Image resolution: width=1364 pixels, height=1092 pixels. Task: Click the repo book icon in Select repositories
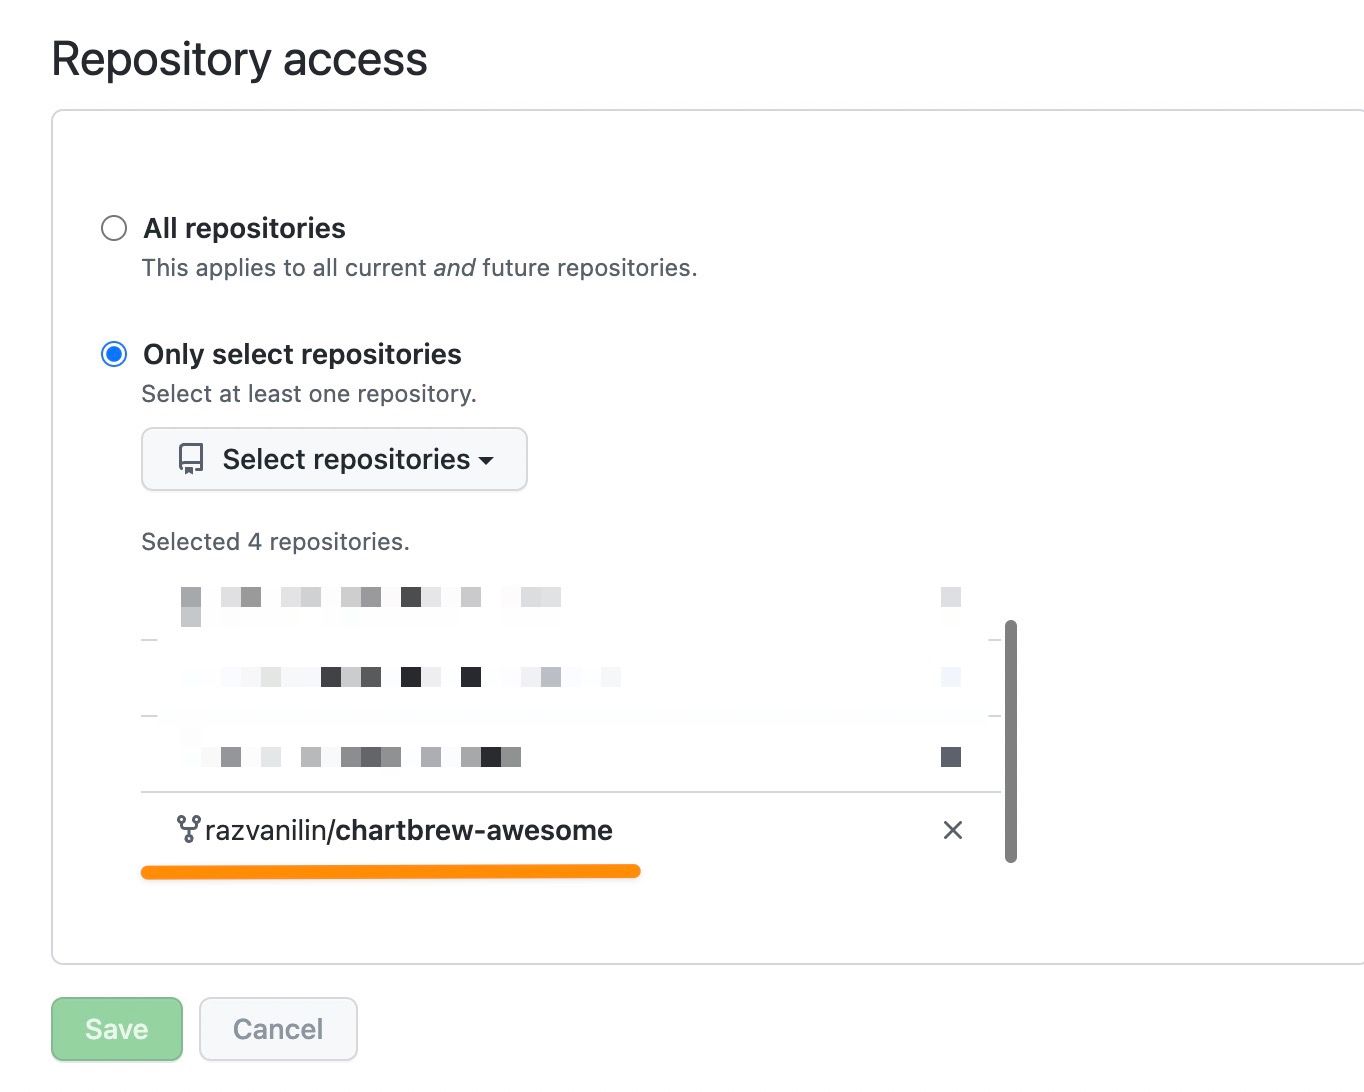click(190, 459)
